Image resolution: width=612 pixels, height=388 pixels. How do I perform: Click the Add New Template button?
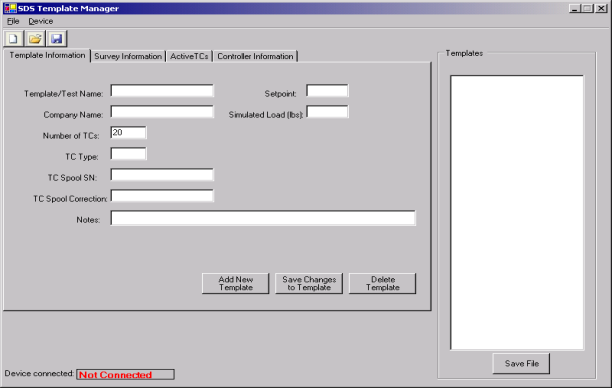tap(235, 283)
